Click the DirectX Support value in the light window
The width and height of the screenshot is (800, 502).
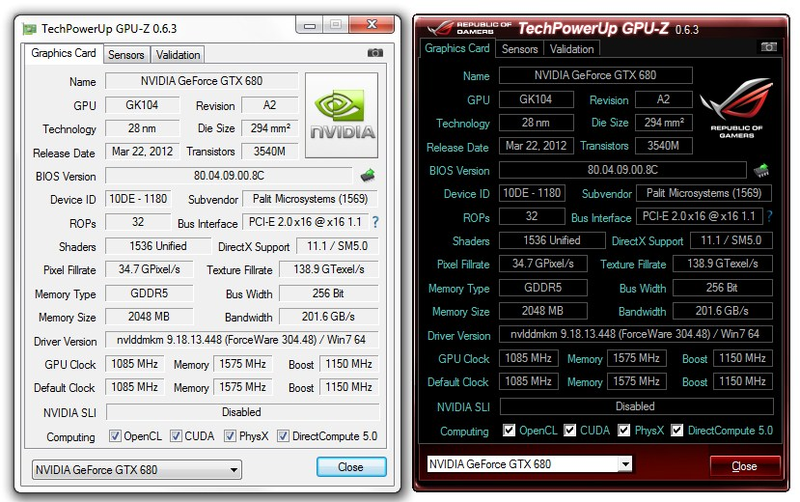[x=337, y=246]
